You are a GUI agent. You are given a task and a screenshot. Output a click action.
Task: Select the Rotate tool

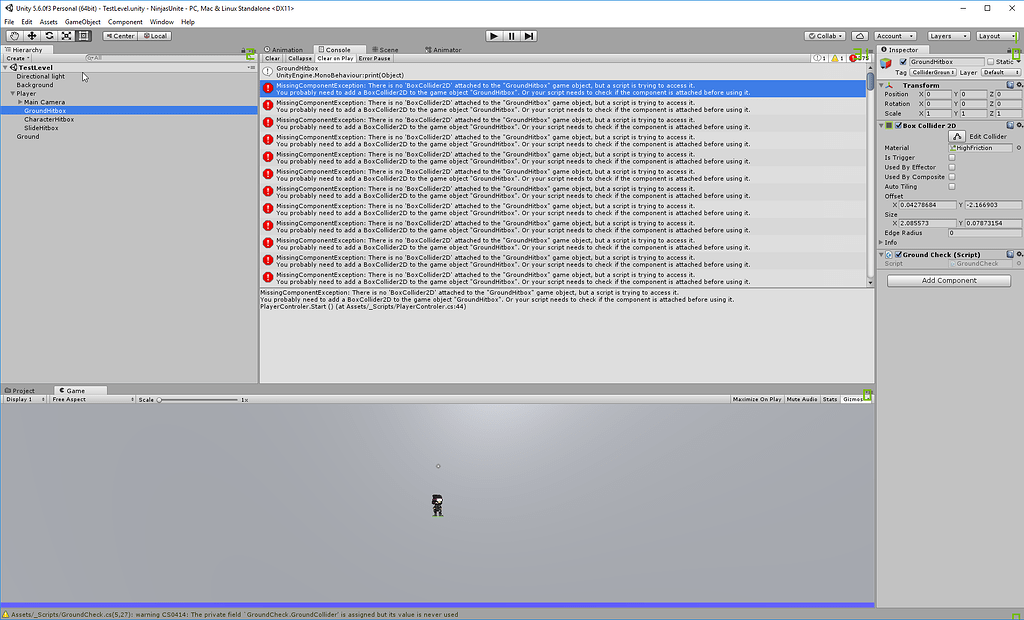48,35
